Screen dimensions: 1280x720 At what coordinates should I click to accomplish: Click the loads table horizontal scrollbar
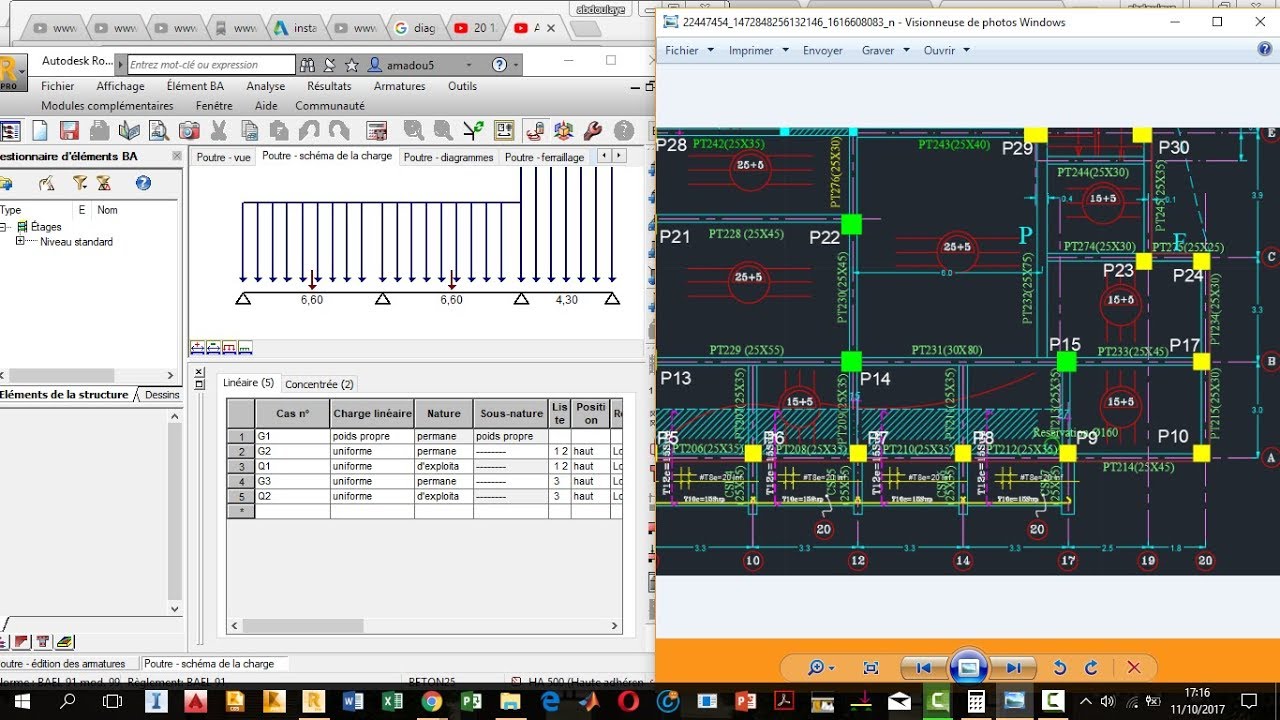pyautogui.click(x=424, y=626)
